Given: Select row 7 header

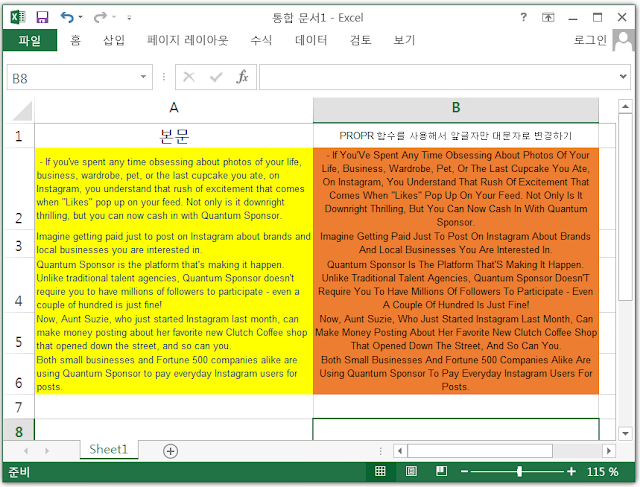Looking at the screenshot, I should [x=19, y=407].
